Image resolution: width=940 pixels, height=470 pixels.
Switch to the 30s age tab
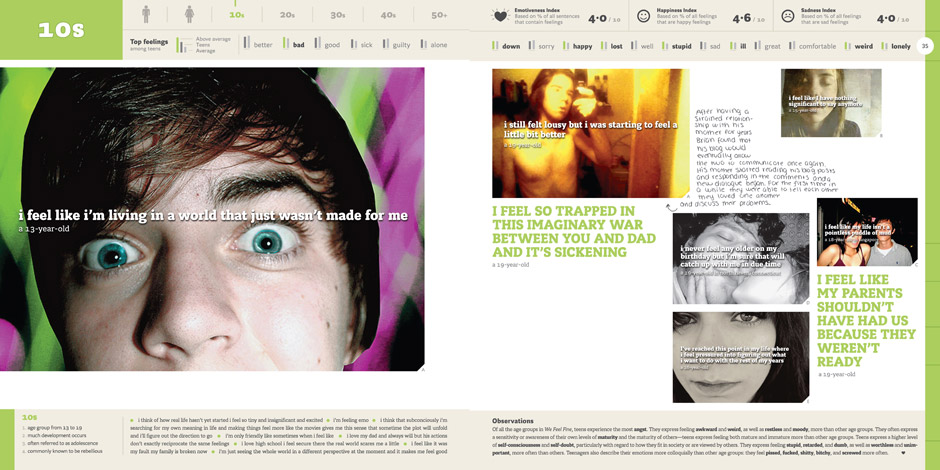pyautogui.click(x=338, y=15)
